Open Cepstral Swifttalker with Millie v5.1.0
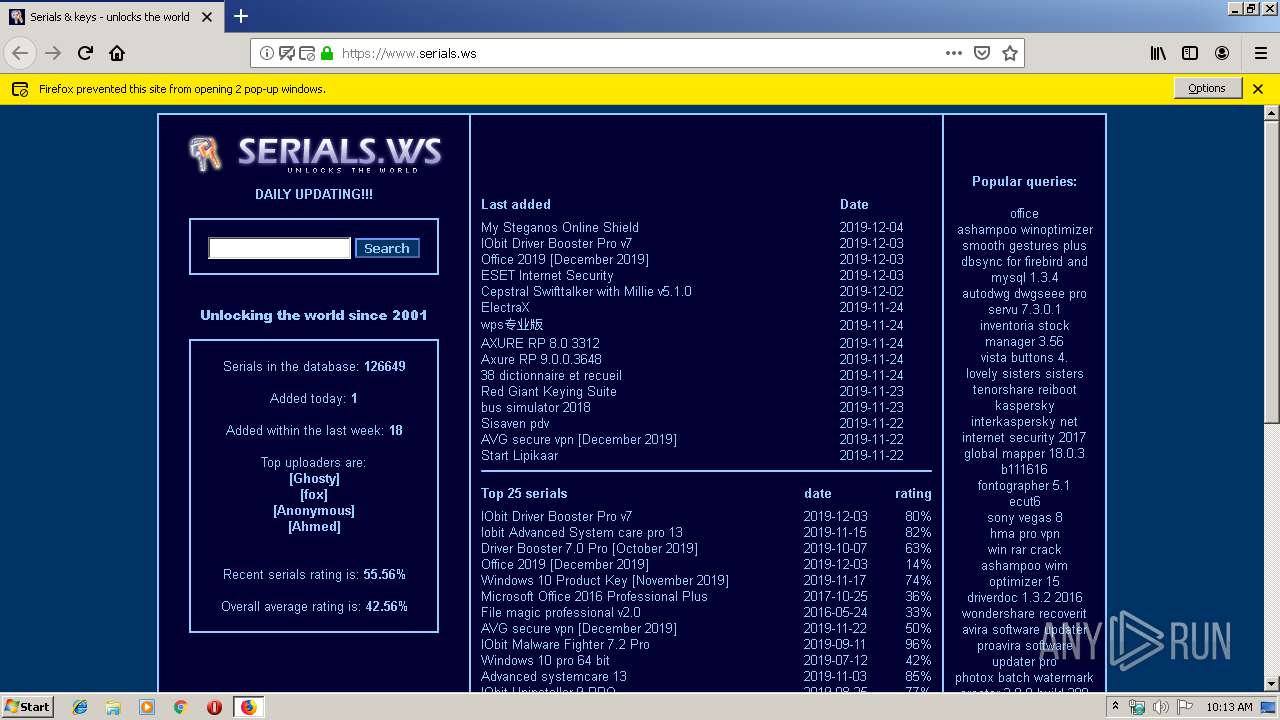The width and height of the screenshot is (1280, 720). 586,291
